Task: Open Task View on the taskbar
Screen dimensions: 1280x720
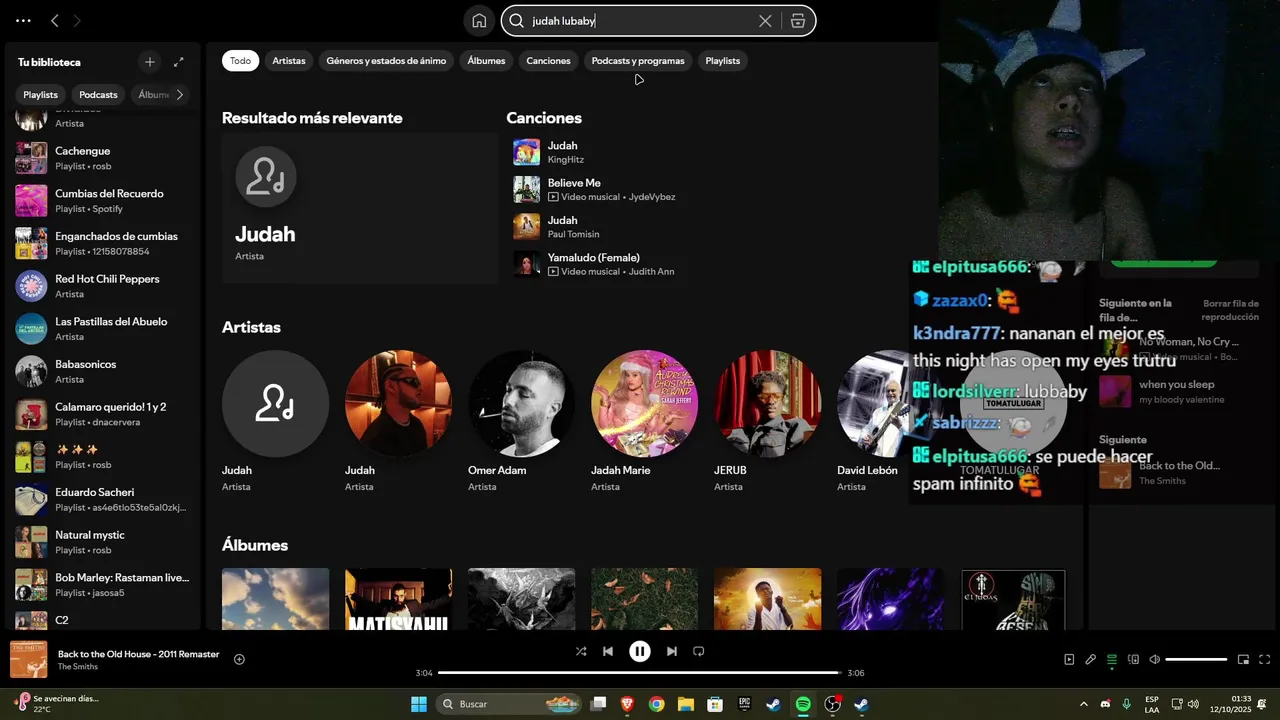Action: 598,704
